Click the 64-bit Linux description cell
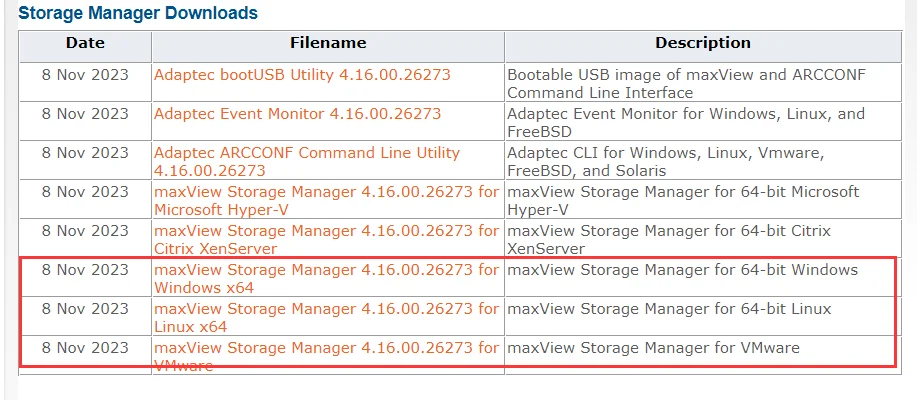The image size is (917, 400). click(x=703, y=317)
